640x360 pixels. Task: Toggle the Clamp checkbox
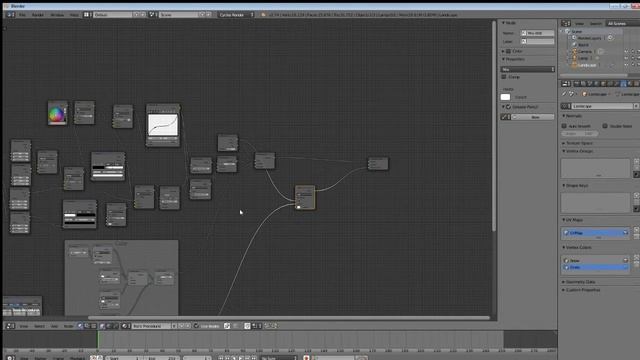[504, 77]
